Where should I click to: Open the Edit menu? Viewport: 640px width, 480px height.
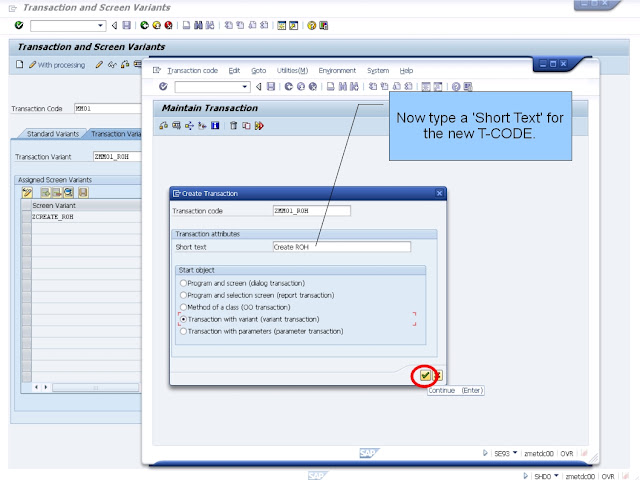tap(234, 70)
